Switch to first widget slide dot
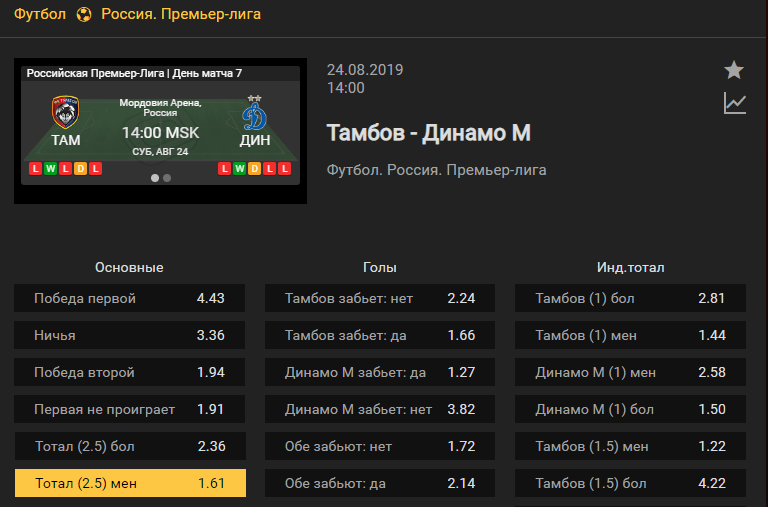The width and height of the screenshot is (768, 507). tap(155, 178)
